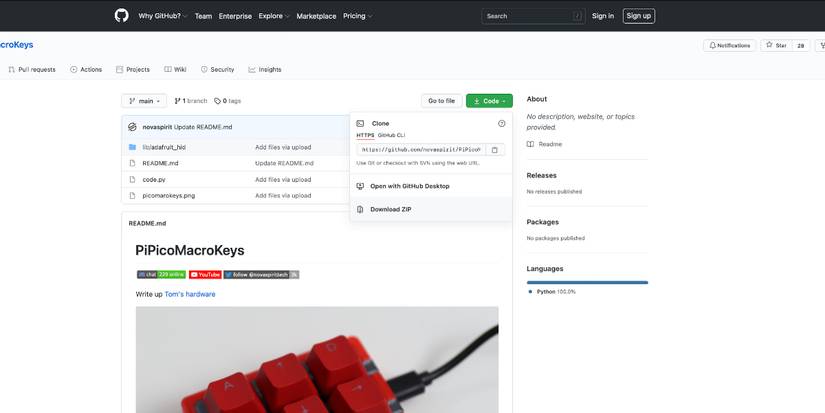Switch to the Wiki tab

pos(175,69)
